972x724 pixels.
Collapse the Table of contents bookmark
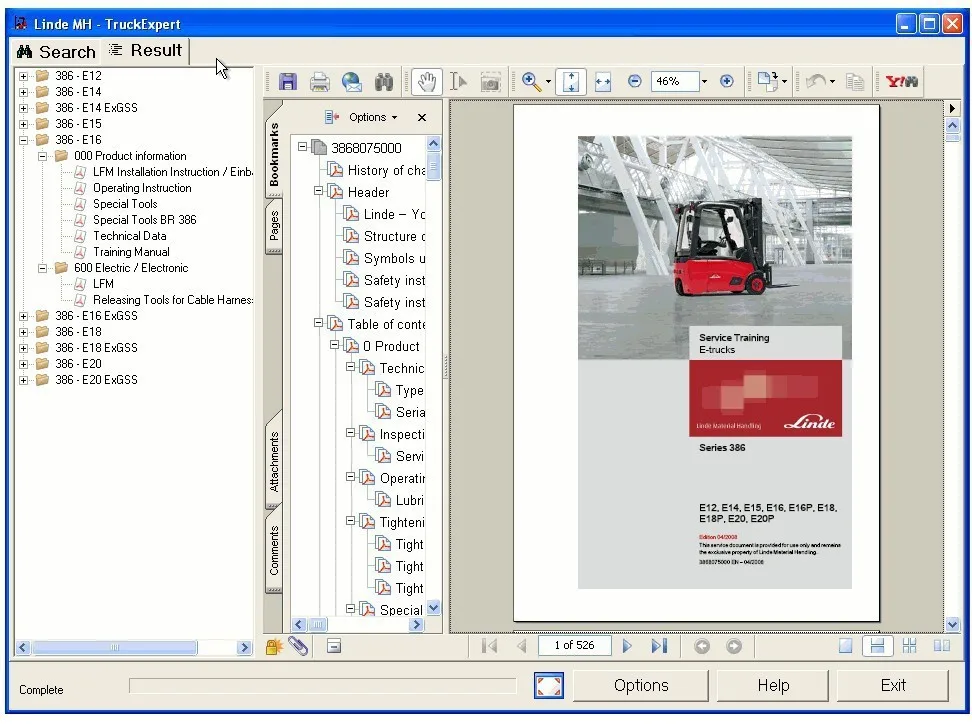pos(318,323)
